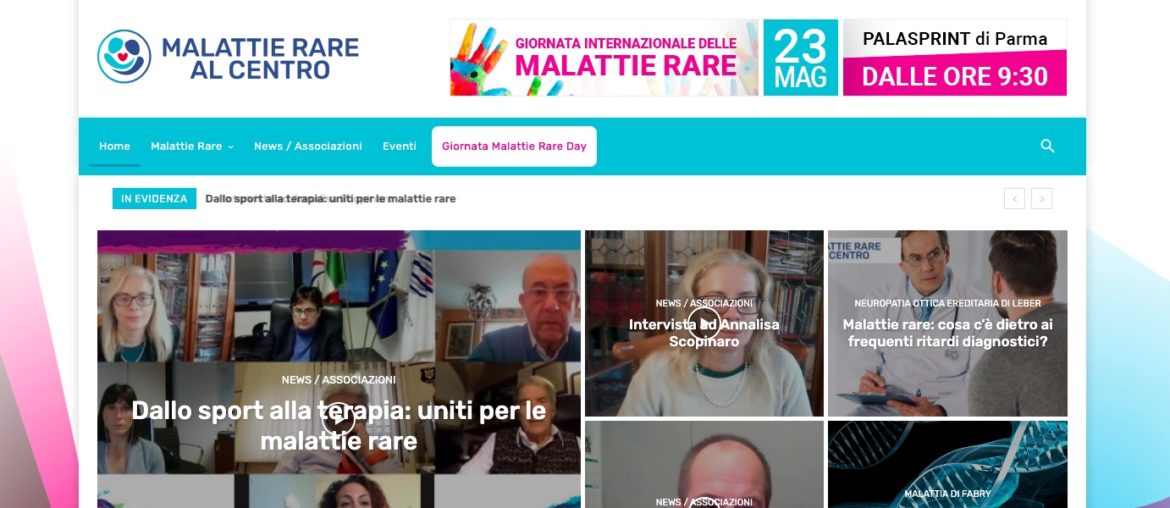Open the article on ritardi diagnostici
The height and width of the screenshot is (508, 1170).
[947, 333]
